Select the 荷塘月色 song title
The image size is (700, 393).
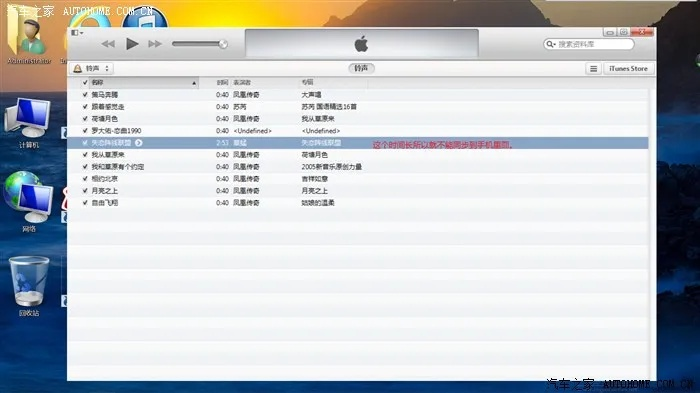coord(105,119)
